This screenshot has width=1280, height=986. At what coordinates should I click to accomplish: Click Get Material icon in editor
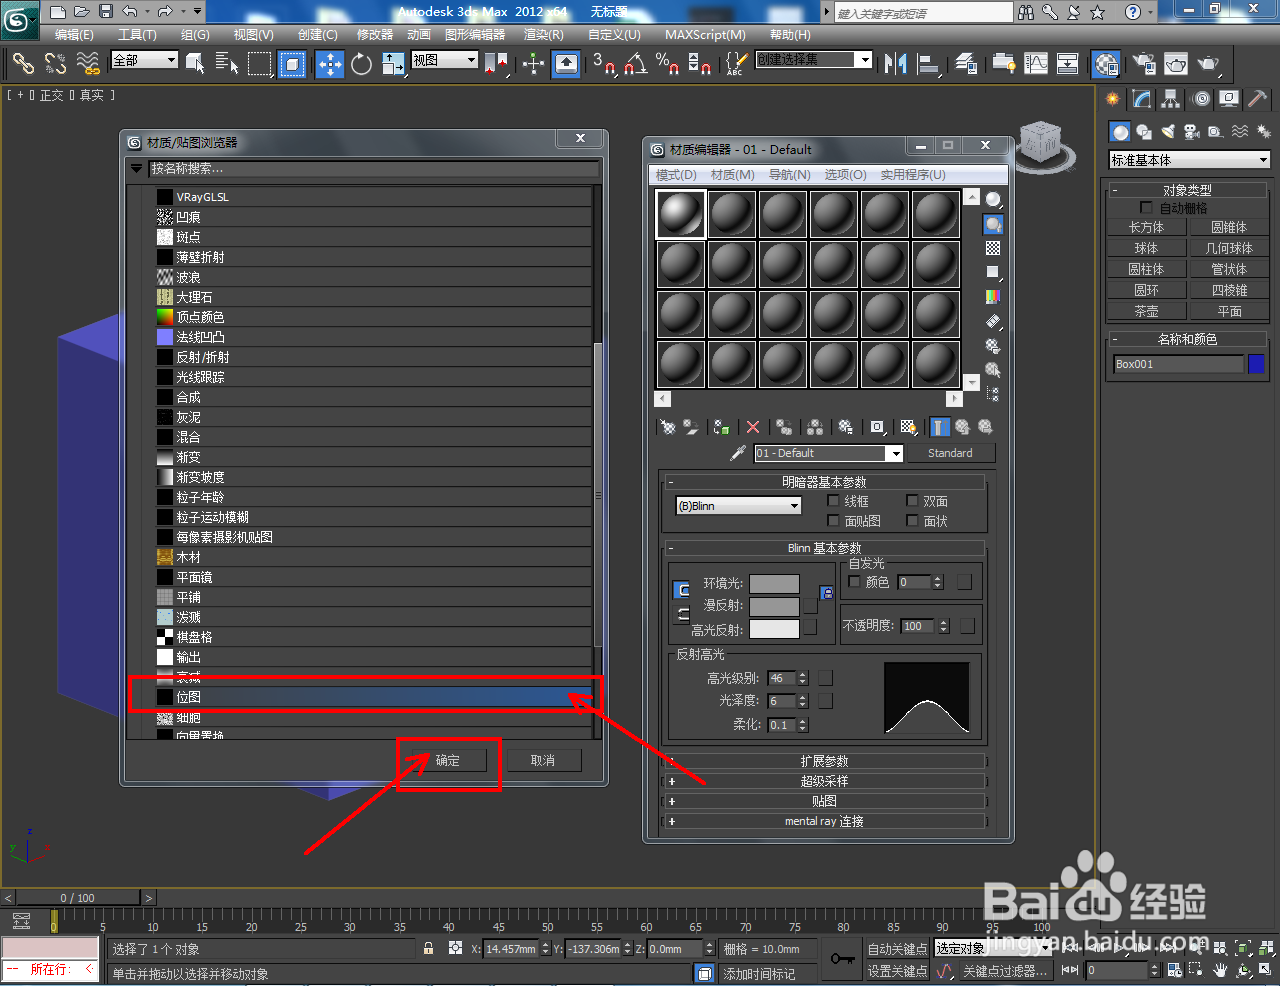[x=668, y=427]
